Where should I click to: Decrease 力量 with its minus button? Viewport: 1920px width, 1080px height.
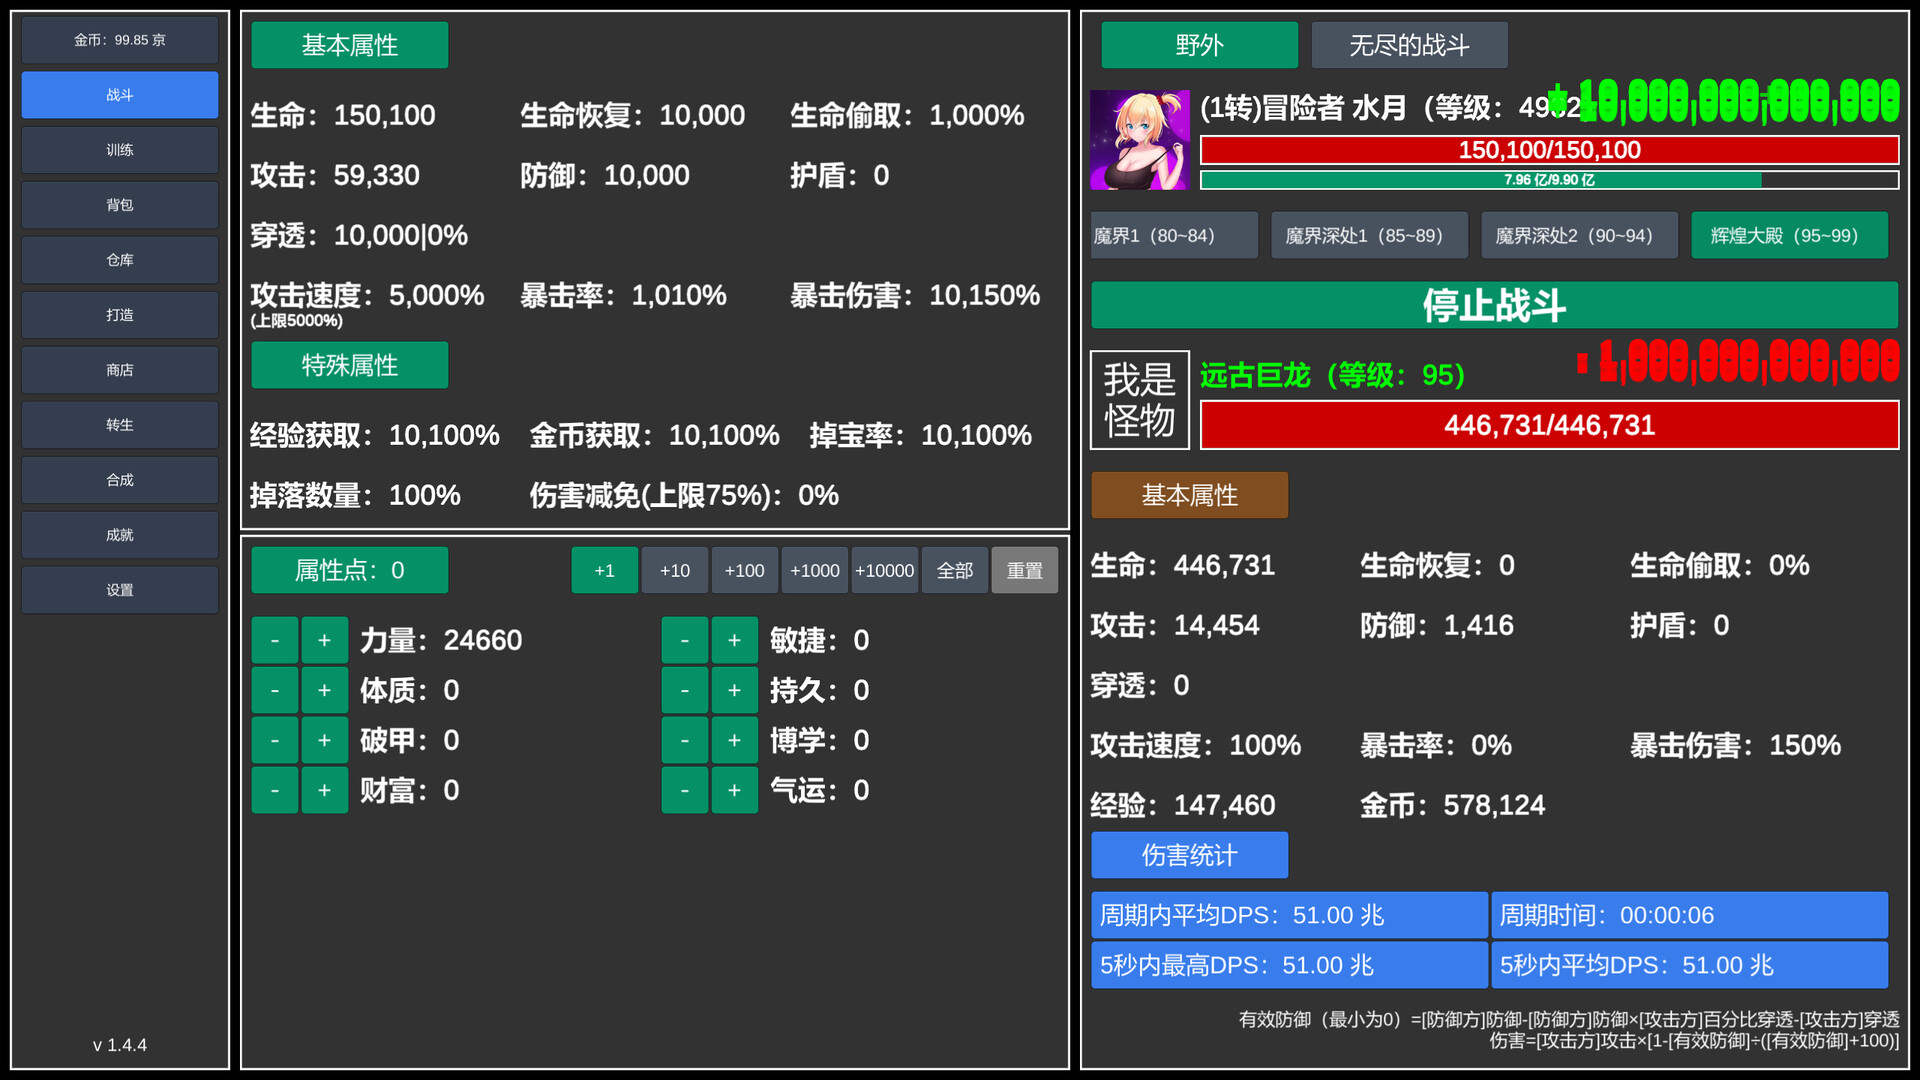tap(274, 639)
